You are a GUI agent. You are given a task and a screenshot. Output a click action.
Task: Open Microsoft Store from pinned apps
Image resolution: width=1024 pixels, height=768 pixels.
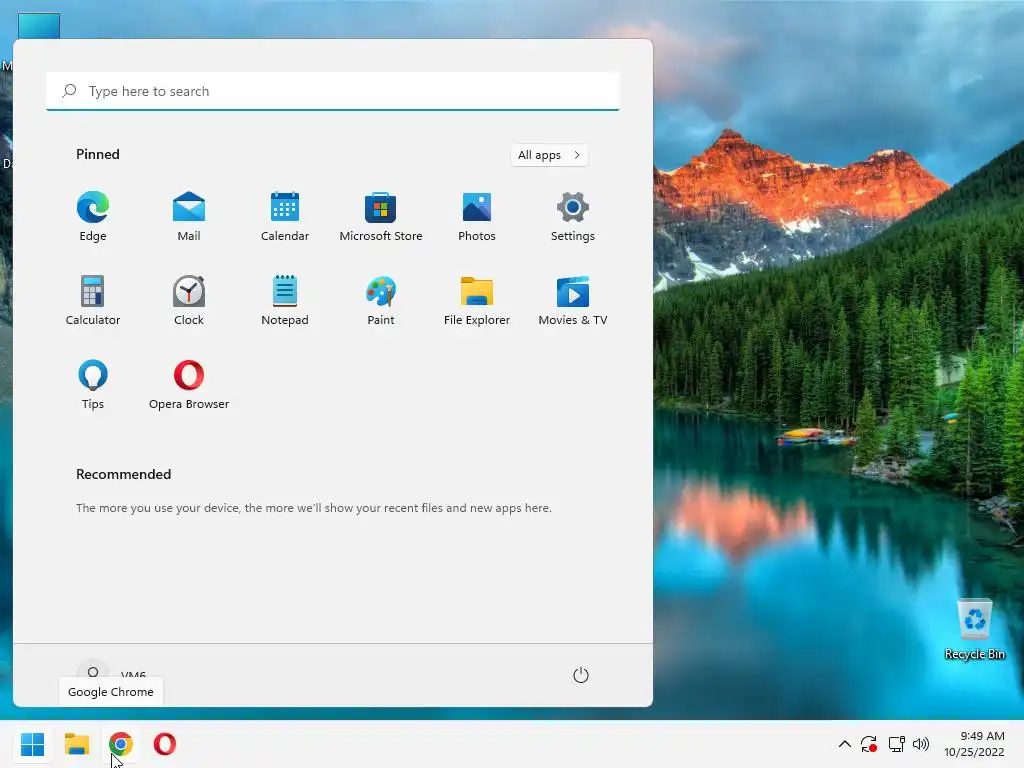[x=381, y=217]
